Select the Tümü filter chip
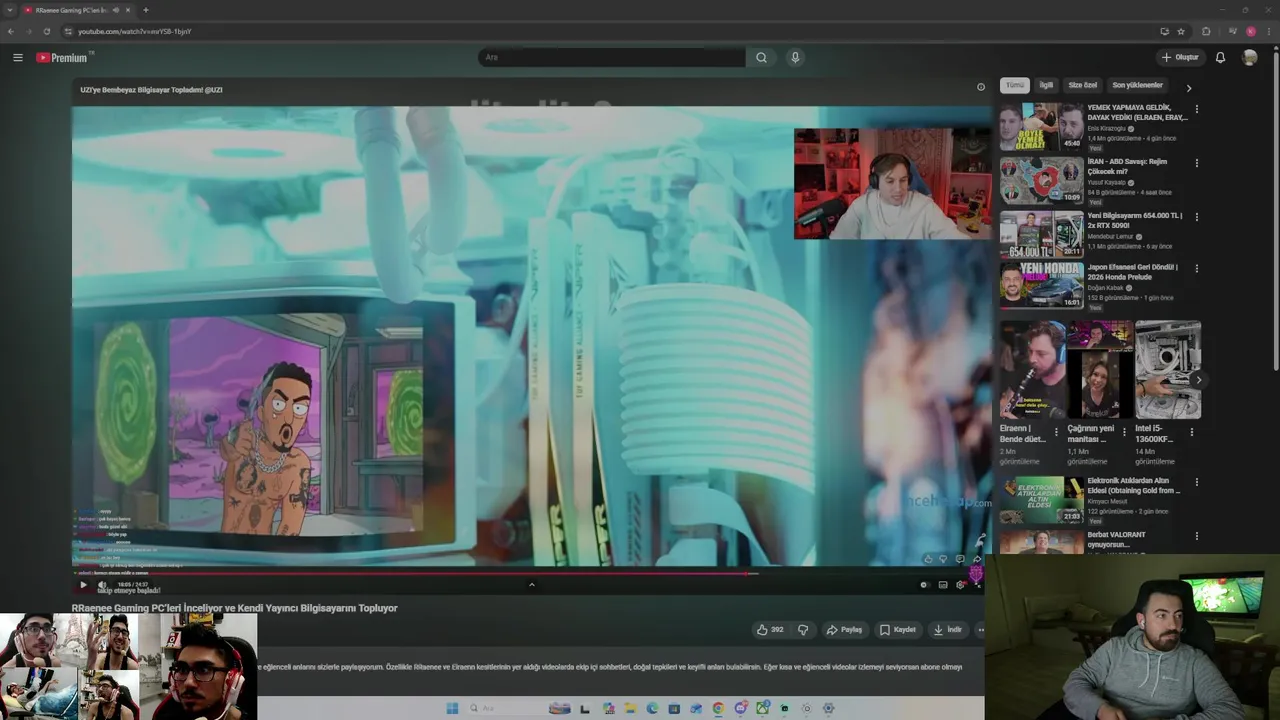This screenshot has height=720, width=1280. [x=1015, y=85]
